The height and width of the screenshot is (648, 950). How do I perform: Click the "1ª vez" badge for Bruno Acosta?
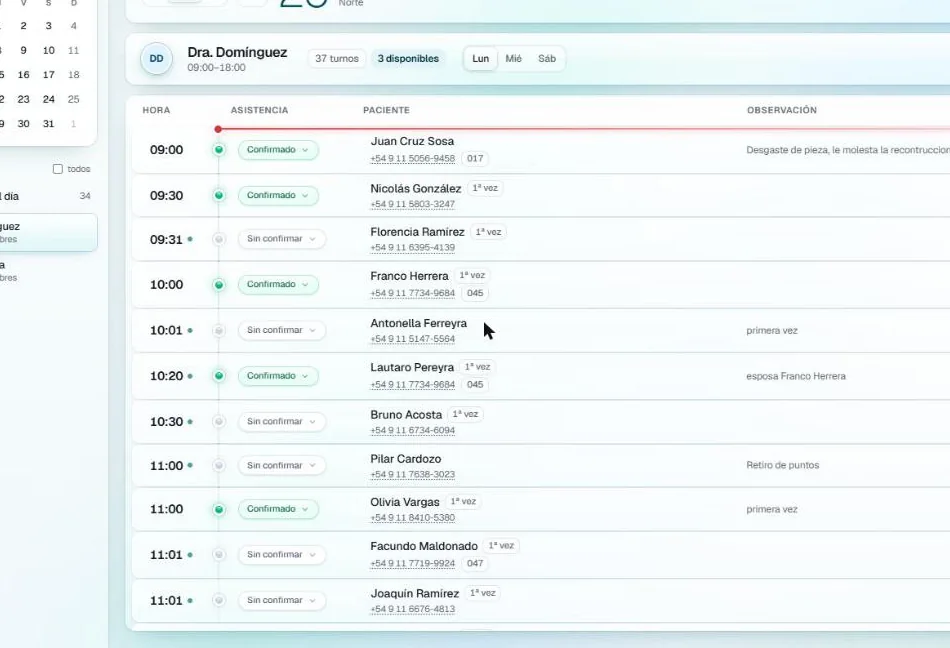tap(465, 414)
